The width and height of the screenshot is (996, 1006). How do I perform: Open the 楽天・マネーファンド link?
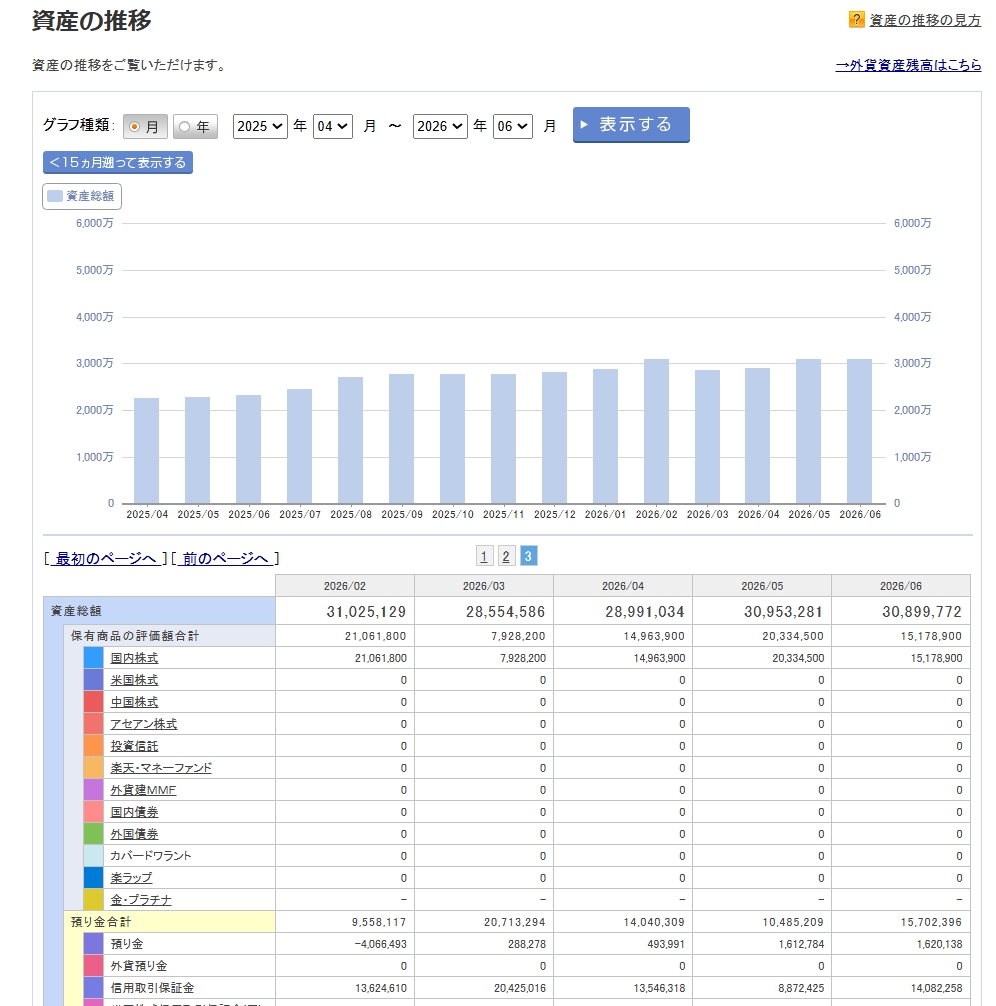(160, 767)
